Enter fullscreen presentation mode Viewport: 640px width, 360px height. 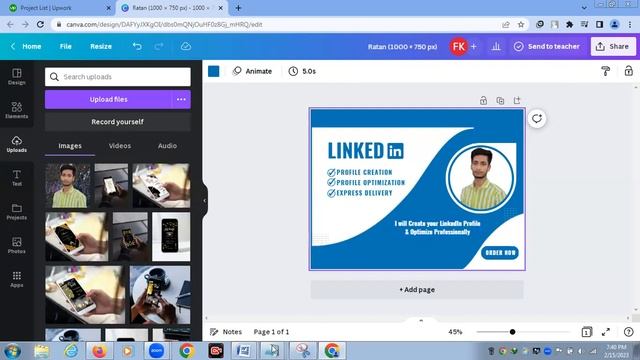606,332
